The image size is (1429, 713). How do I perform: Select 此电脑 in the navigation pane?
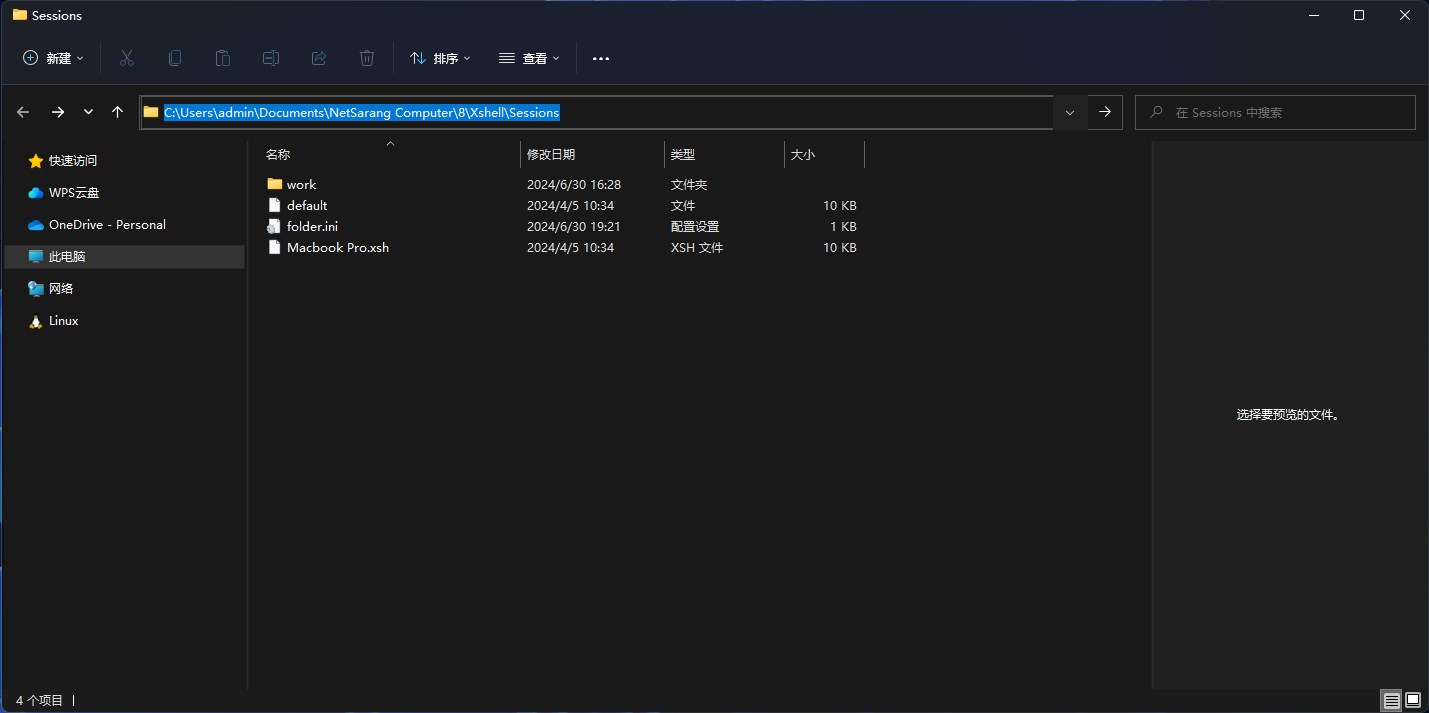pyautogui.click(x=125, y=256)
